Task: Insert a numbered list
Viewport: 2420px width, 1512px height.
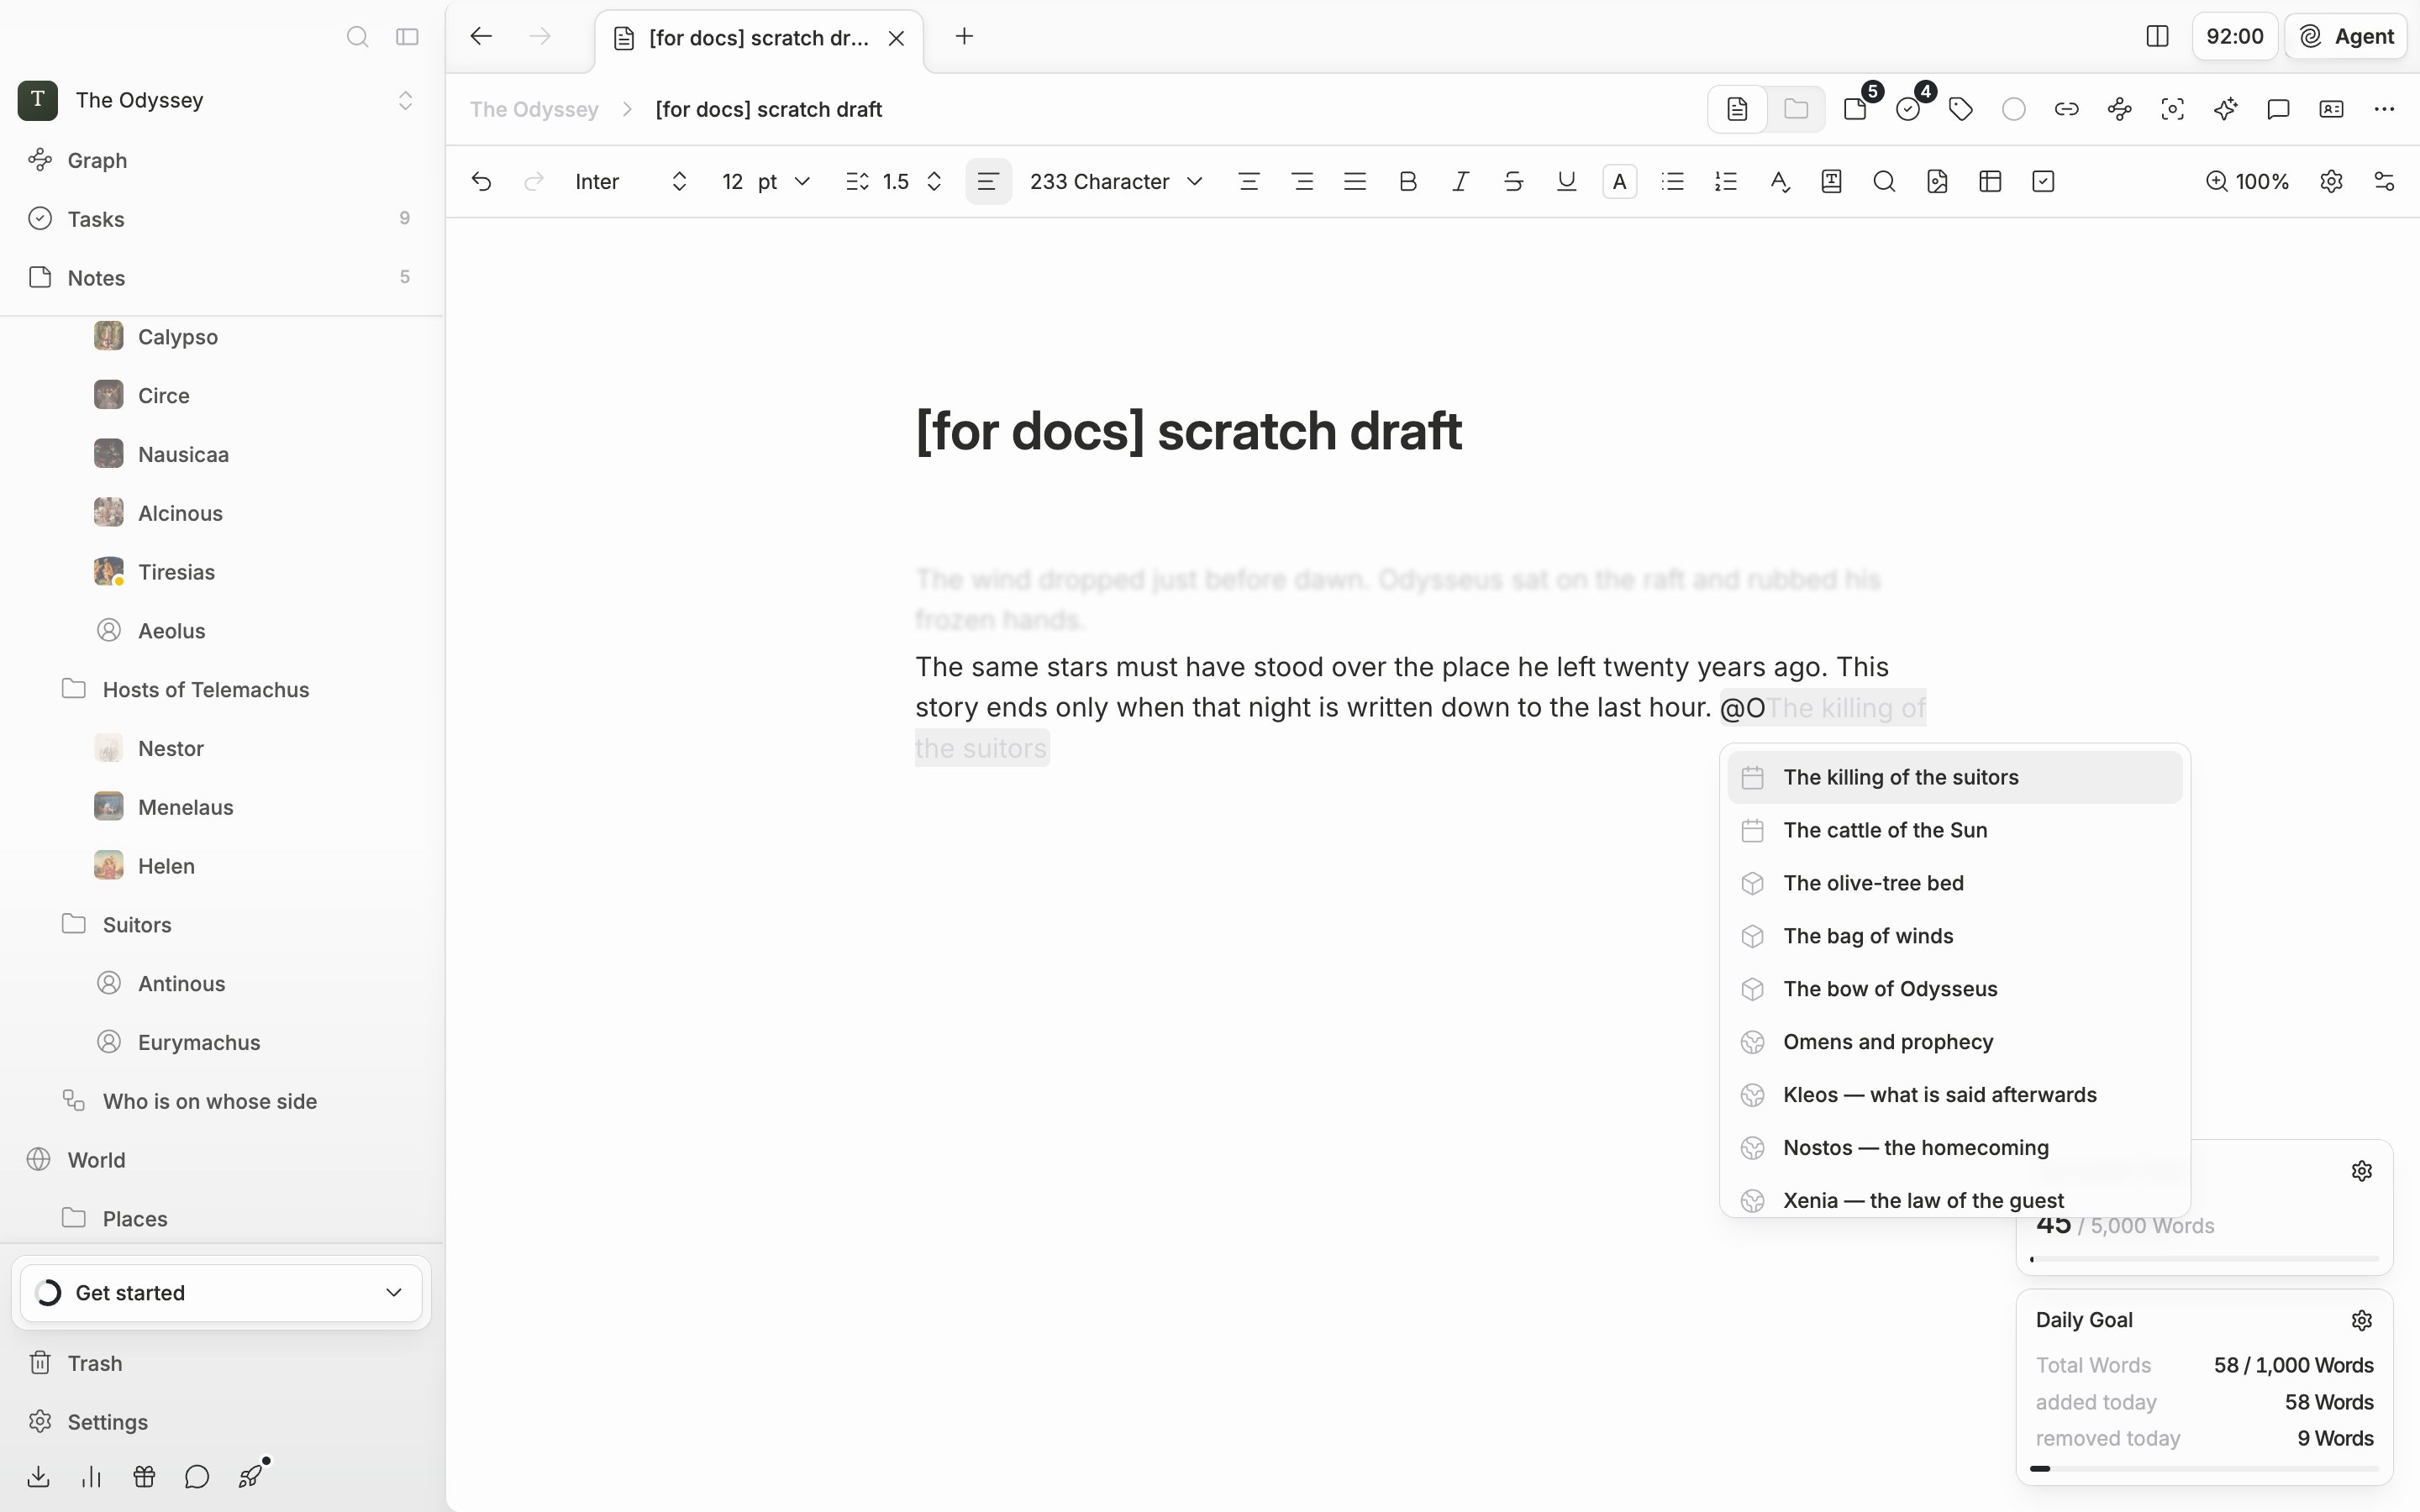Action: 1726,181
